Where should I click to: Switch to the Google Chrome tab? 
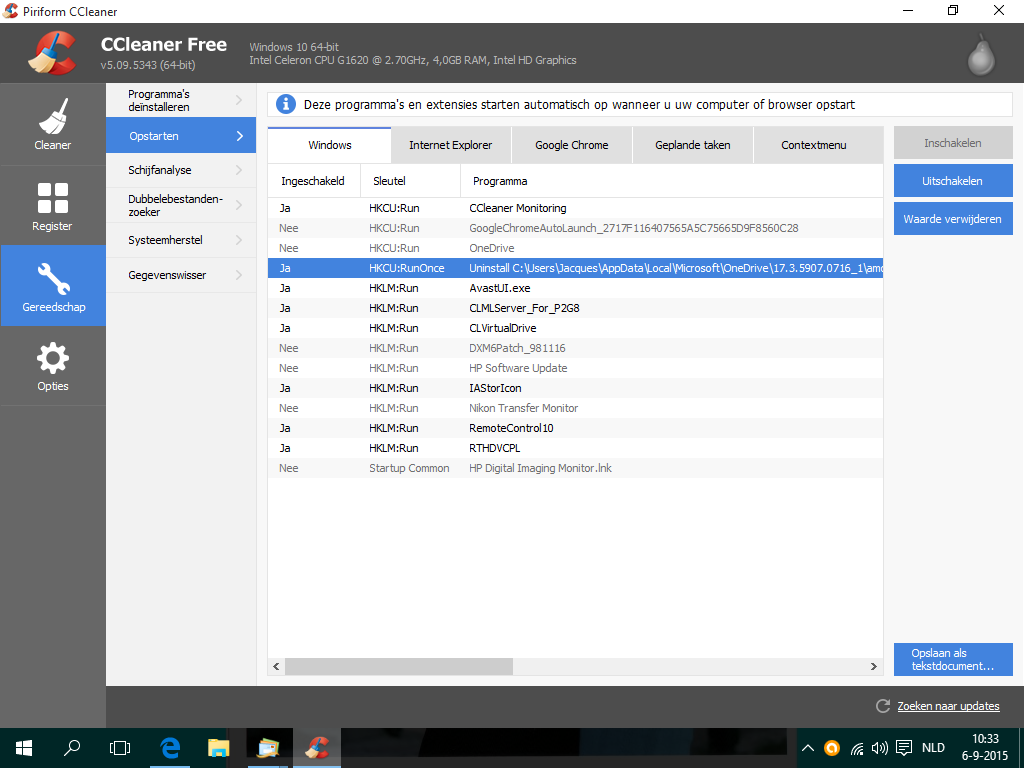point(571,145)
